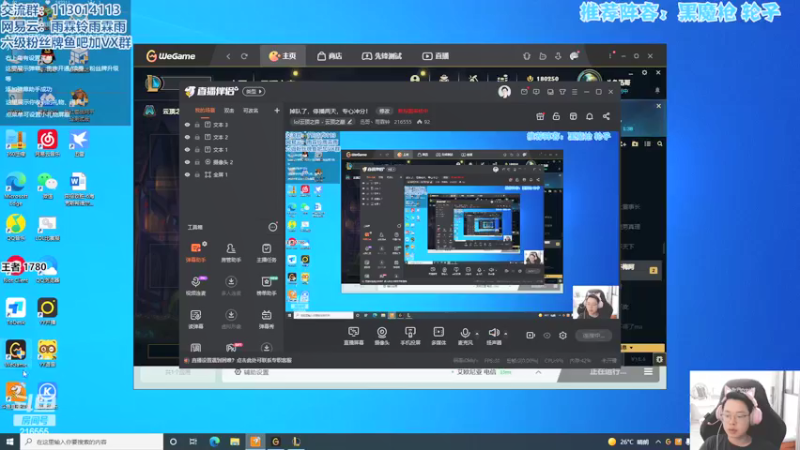800x450 pixels.
Task: Select the 网易云音乐 desktop icon
Action: coord(47,143)
